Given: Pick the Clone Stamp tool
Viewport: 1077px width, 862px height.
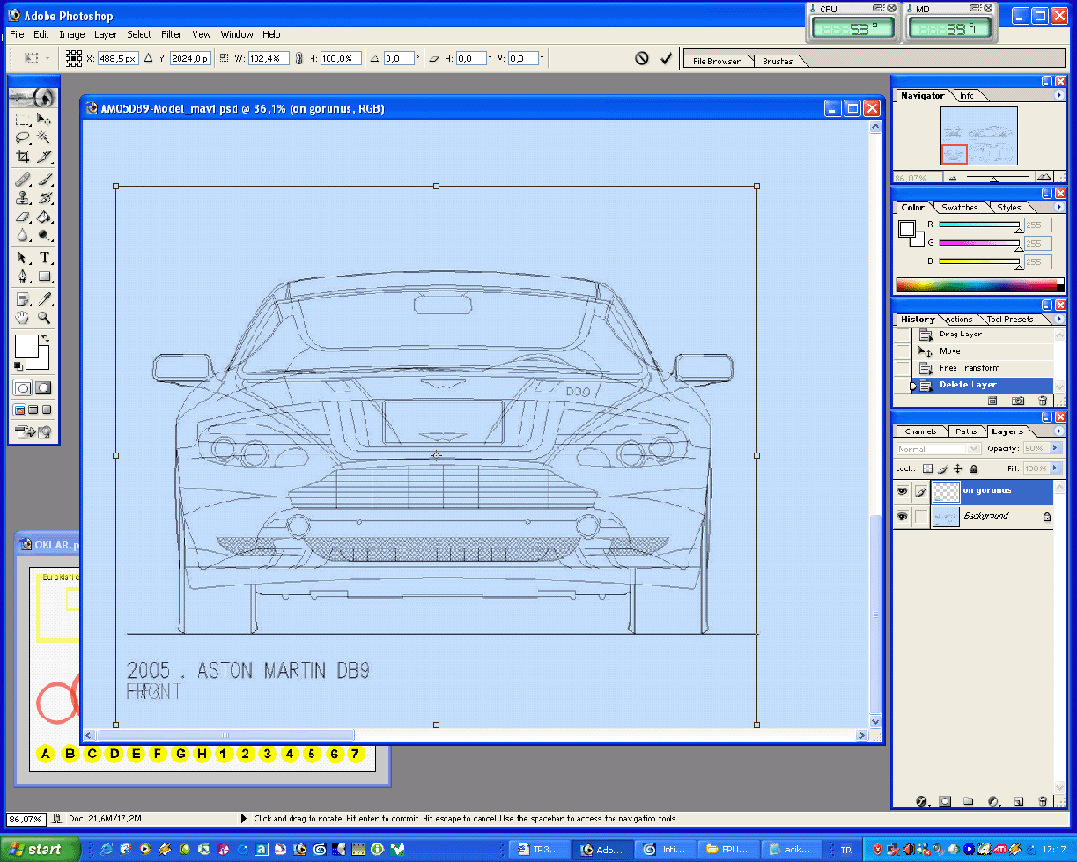Looking at the screenshot, I should [x=22, y=198].
